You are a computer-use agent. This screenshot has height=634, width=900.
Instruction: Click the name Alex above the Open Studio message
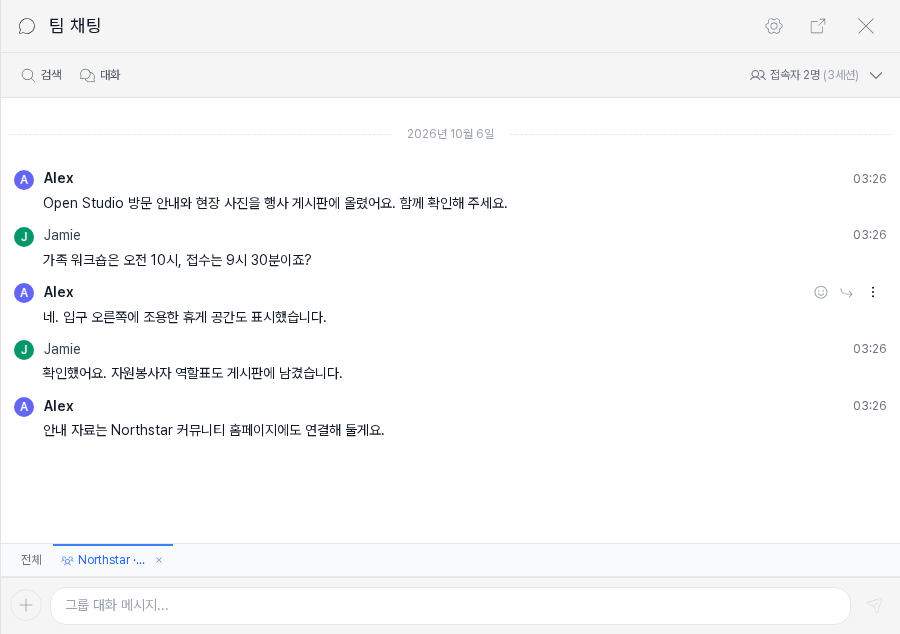click(x=59, y=178)
